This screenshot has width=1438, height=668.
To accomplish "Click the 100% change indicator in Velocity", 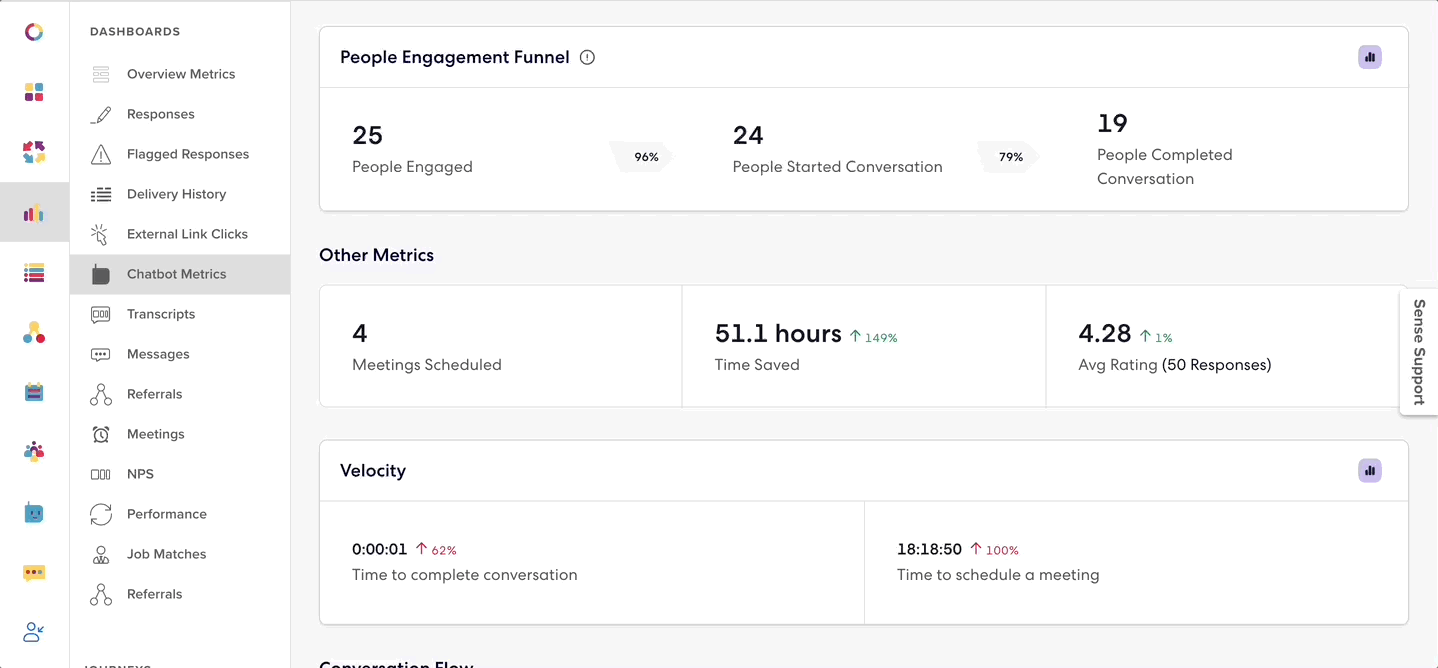I will pyautogui.click(x=994, y=550).
